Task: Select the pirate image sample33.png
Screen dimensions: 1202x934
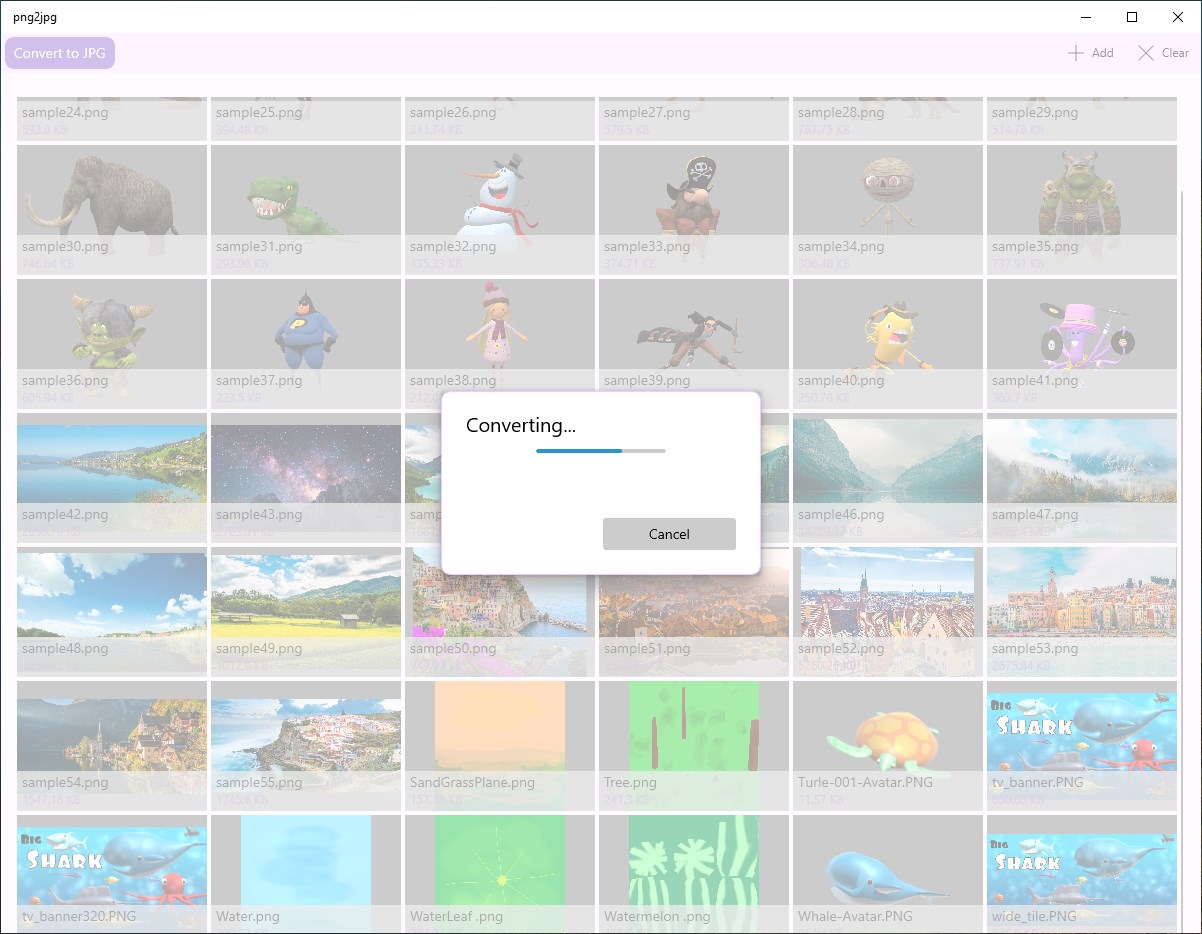Action: pyautogui.click(x=694, y=209)
